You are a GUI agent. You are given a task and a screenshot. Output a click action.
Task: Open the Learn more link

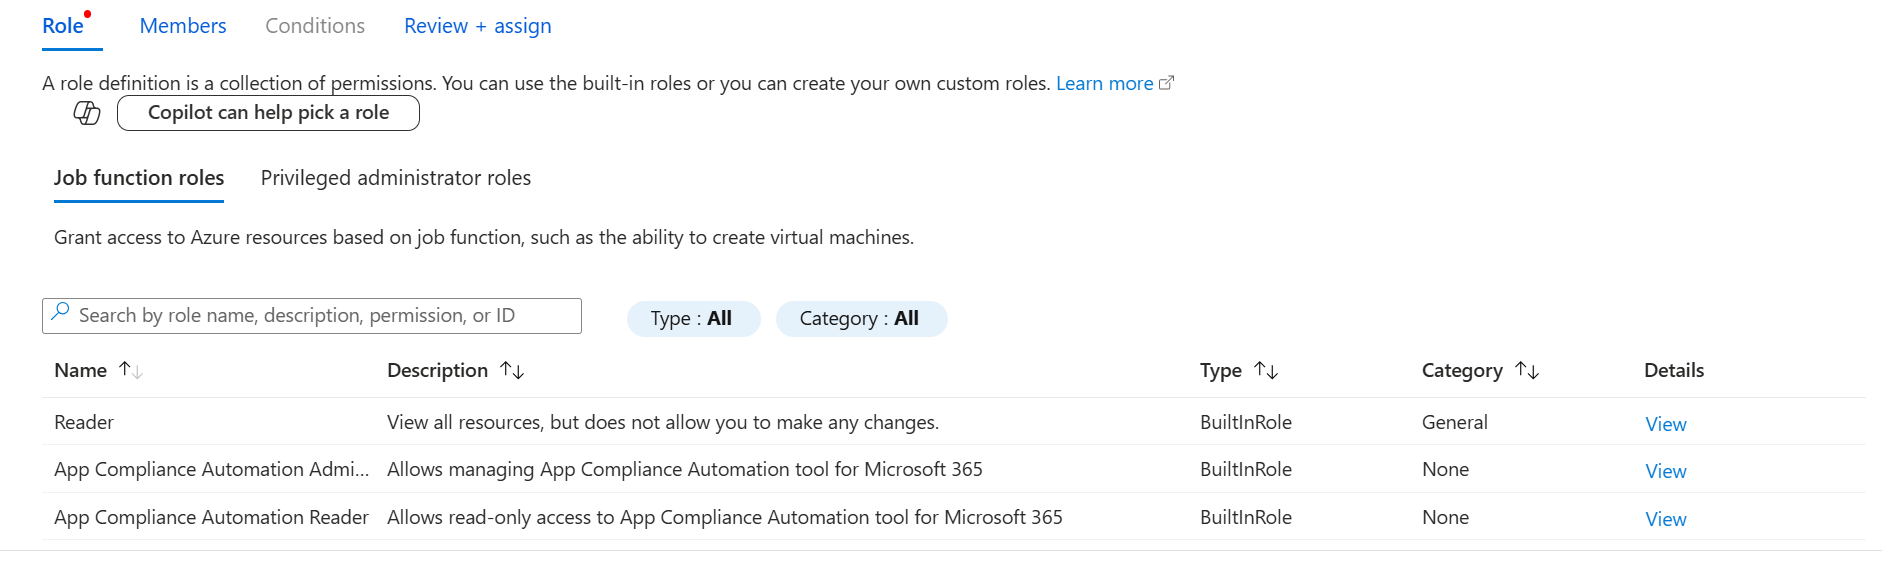coord(1105,83)
